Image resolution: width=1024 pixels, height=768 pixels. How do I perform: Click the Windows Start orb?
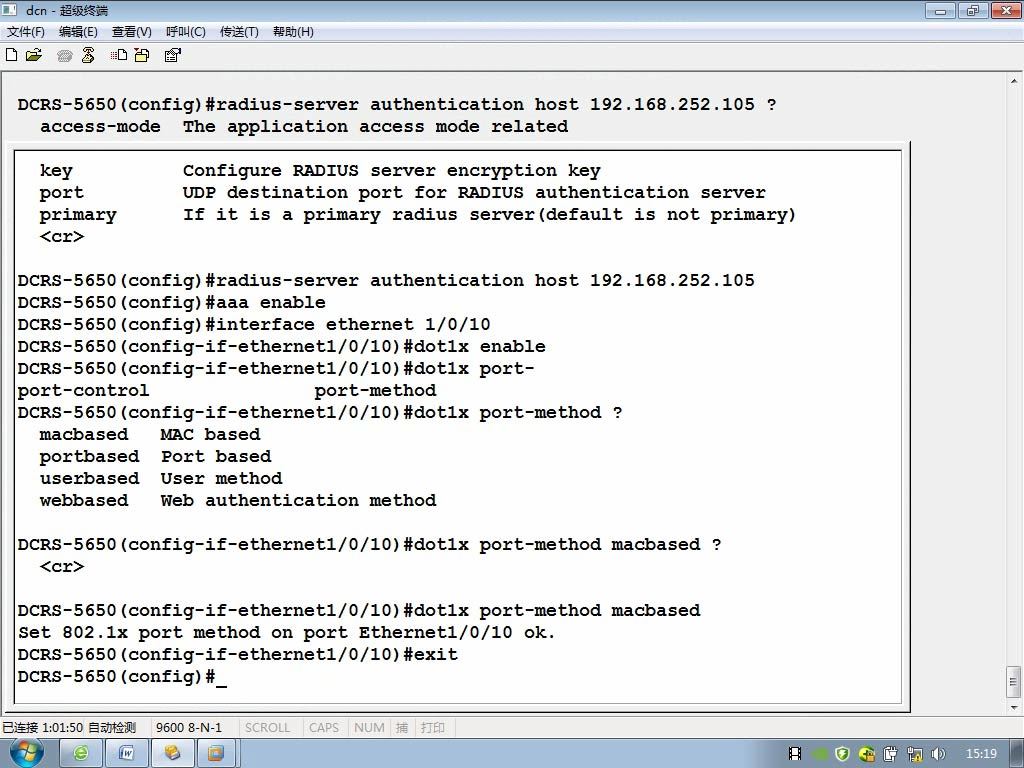click(26, 753)
